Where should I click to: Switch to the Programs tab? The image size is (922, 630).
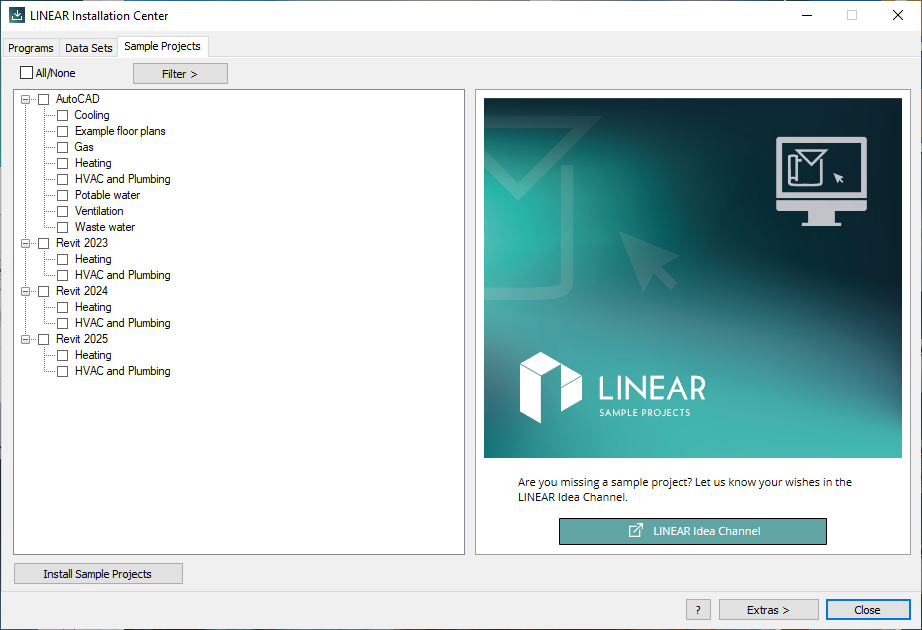(x=31, y=48)
